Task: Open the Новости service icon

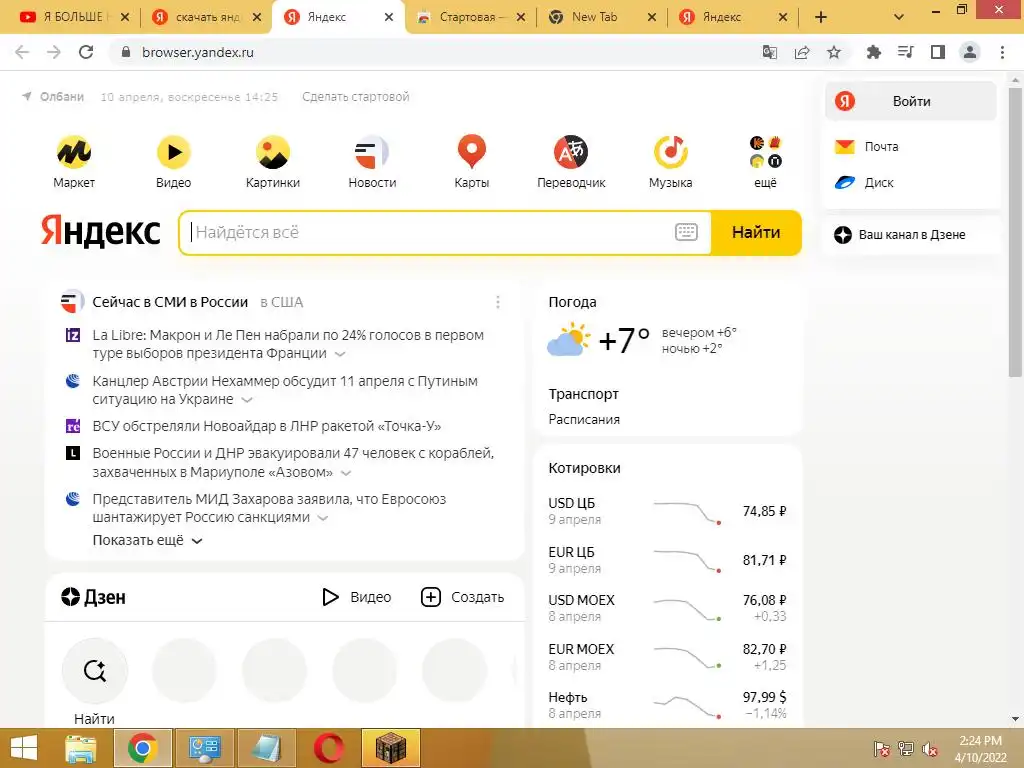Action: pos(372,152)
